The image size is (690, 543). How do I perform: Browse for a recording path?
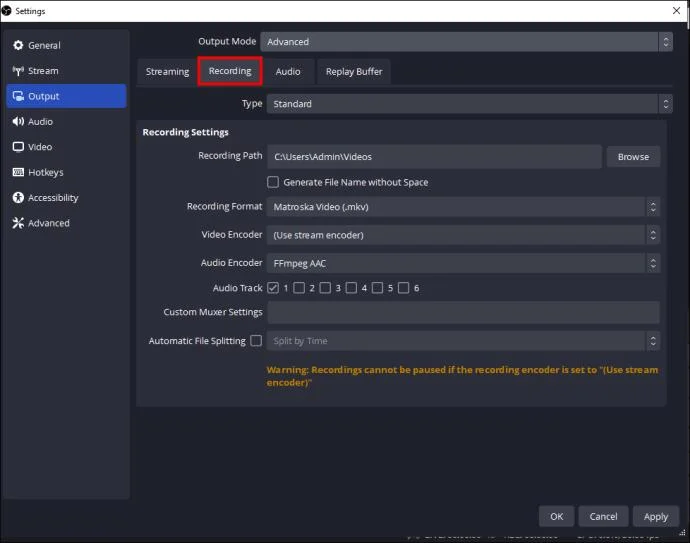point(633,157)
